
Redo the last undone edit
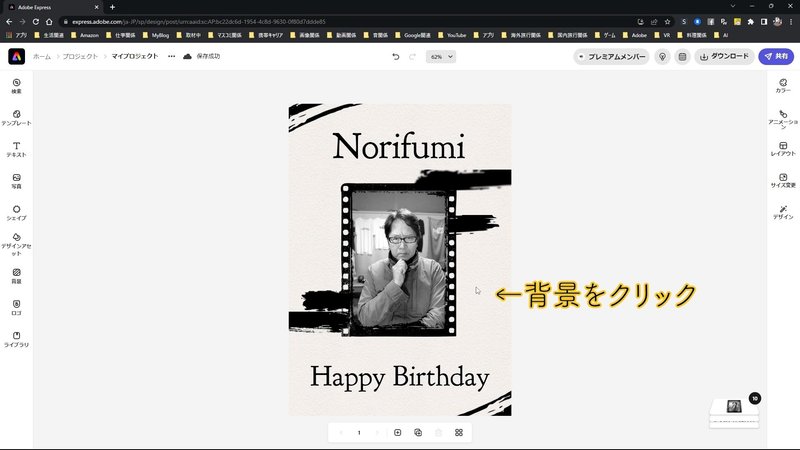tap(412, 57)
